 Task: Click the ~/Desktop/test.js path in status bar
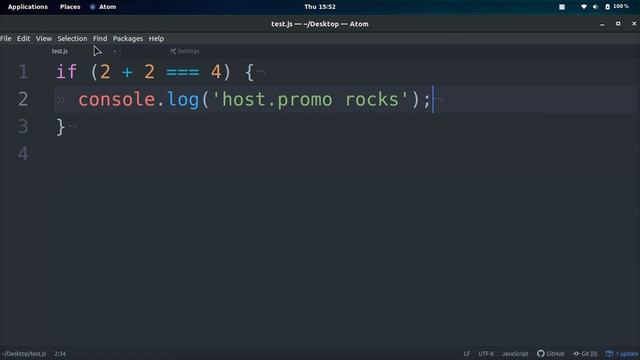click(24, 353)
